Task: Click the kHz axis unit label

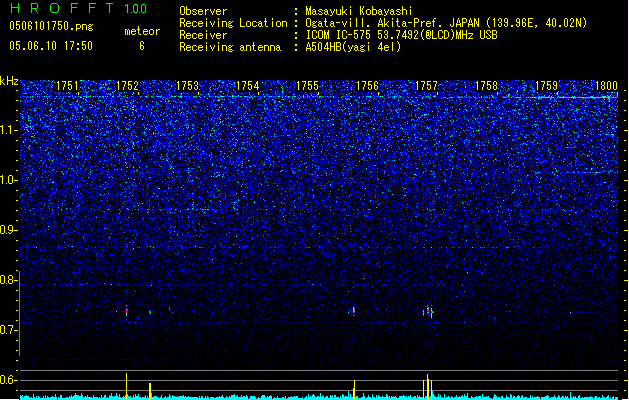Action: click(9, 81)
